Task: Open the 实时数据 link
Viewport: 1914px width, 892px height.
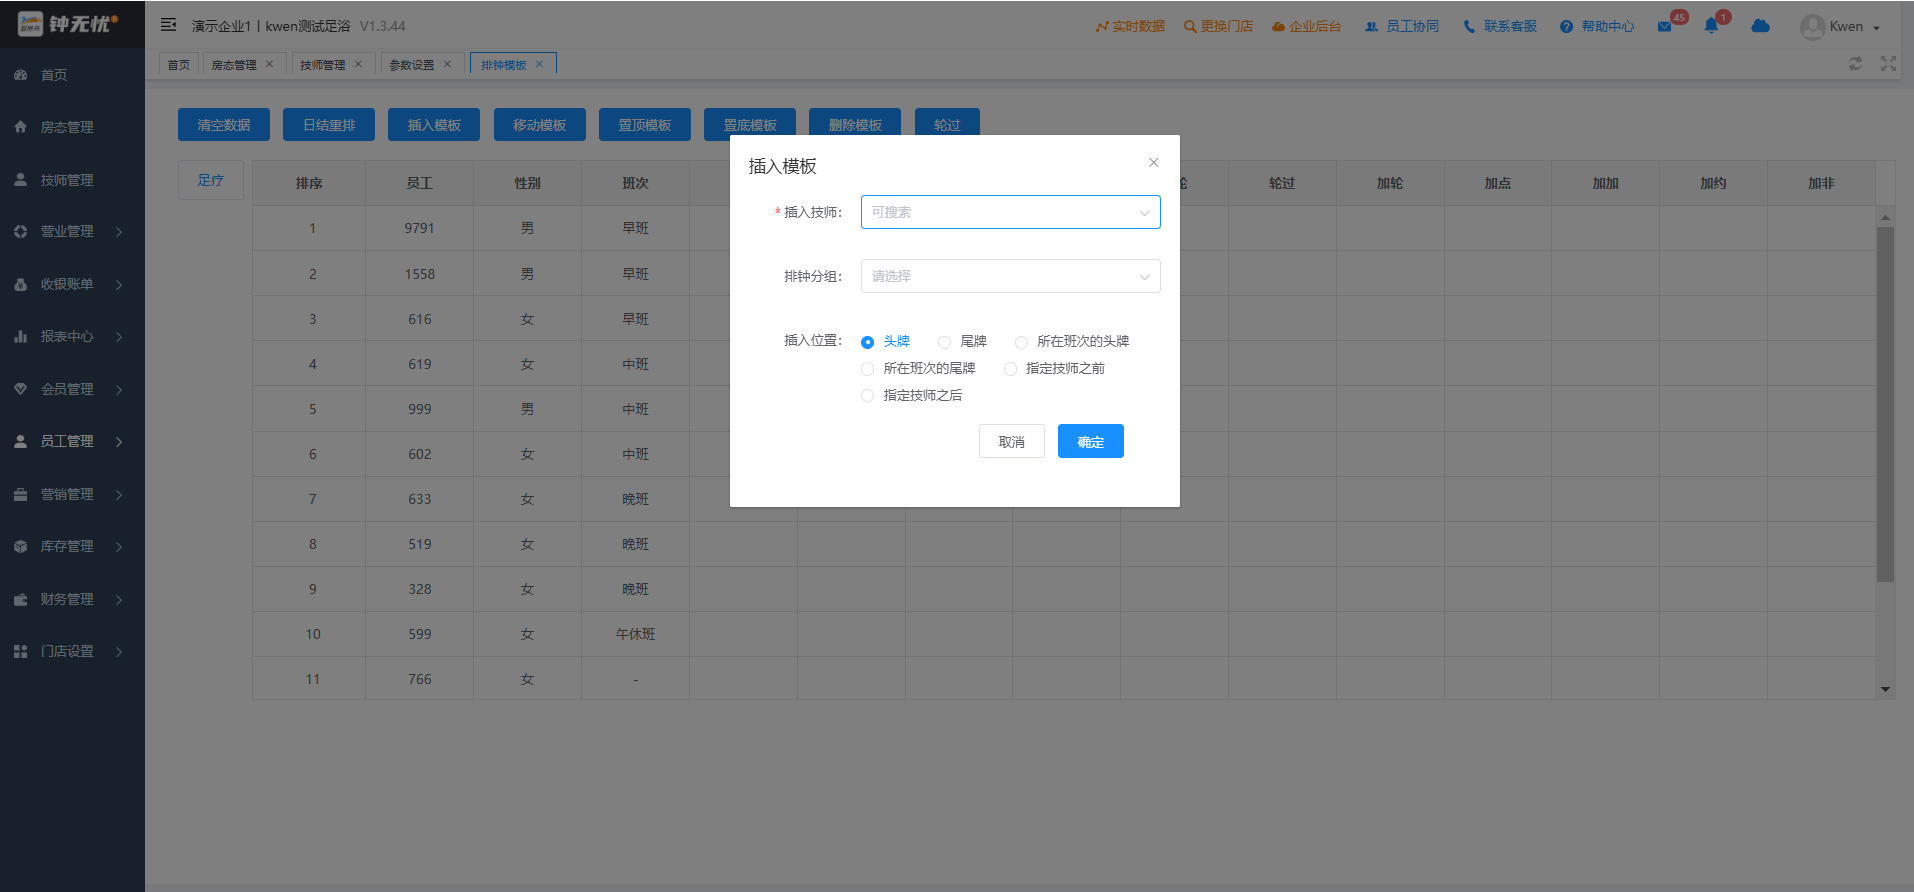Action: point(1130,26)
